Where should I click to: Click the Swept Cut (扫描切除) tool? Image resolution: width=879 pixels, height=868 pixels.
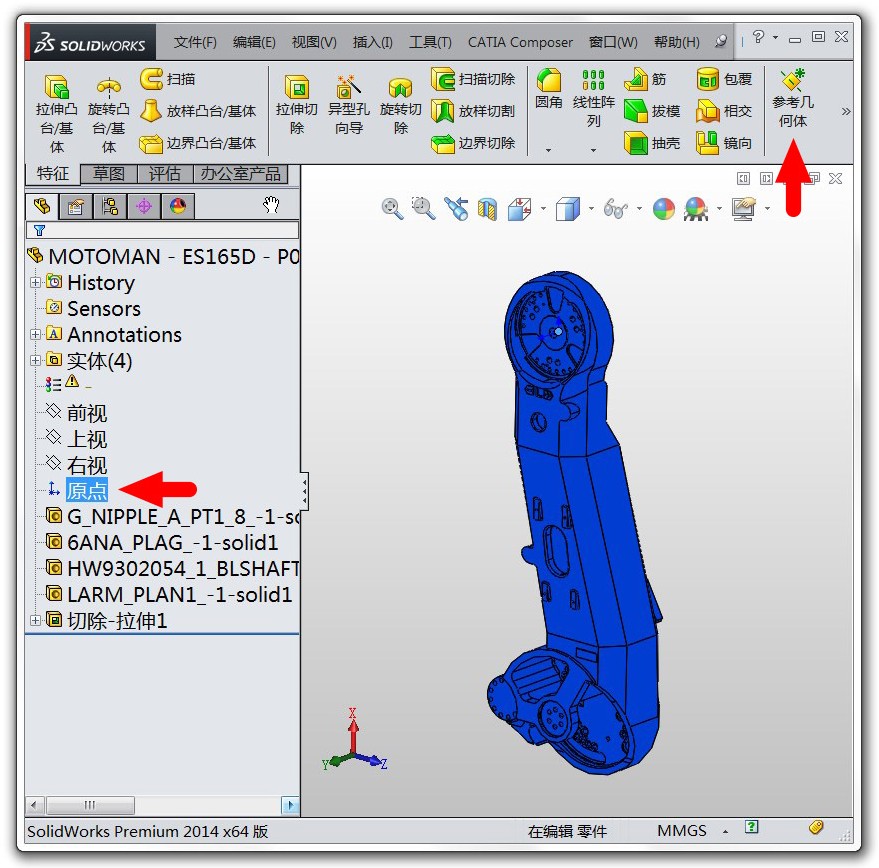[x=473, y=79]
